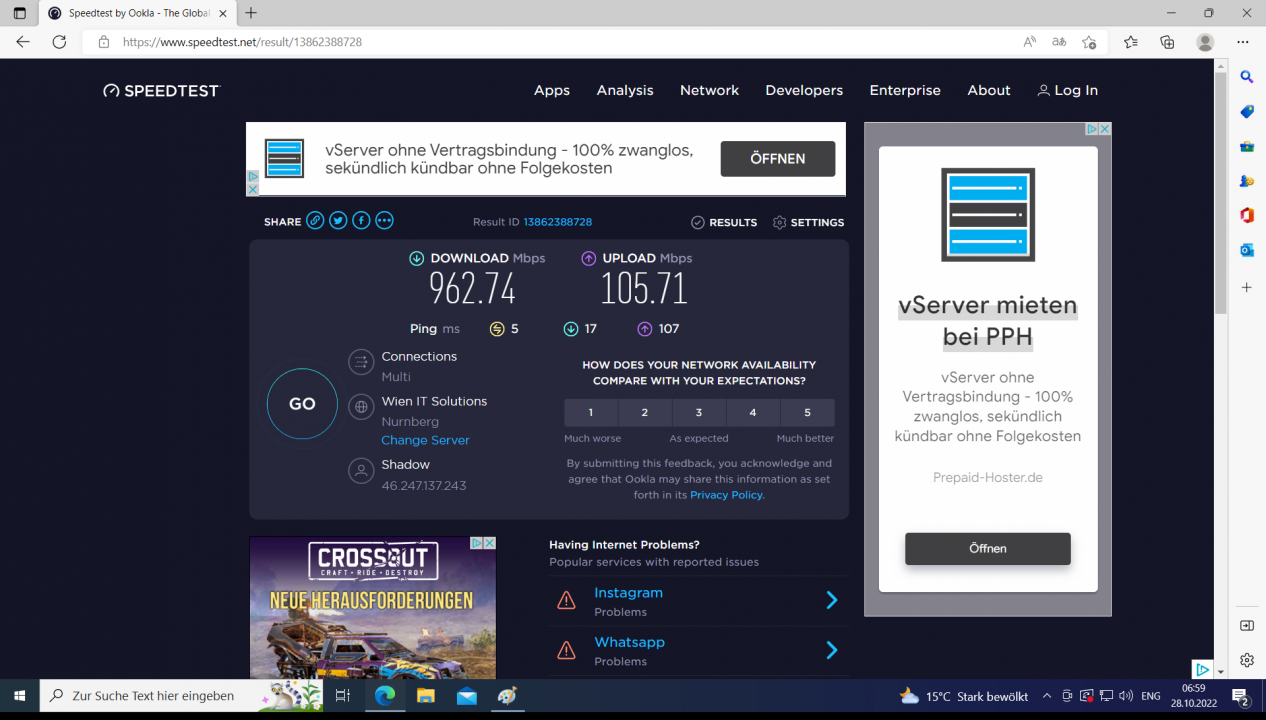Viewport: 1266px width, 720px height.
Task: Share result on Facebook
Action: (361, 221)
